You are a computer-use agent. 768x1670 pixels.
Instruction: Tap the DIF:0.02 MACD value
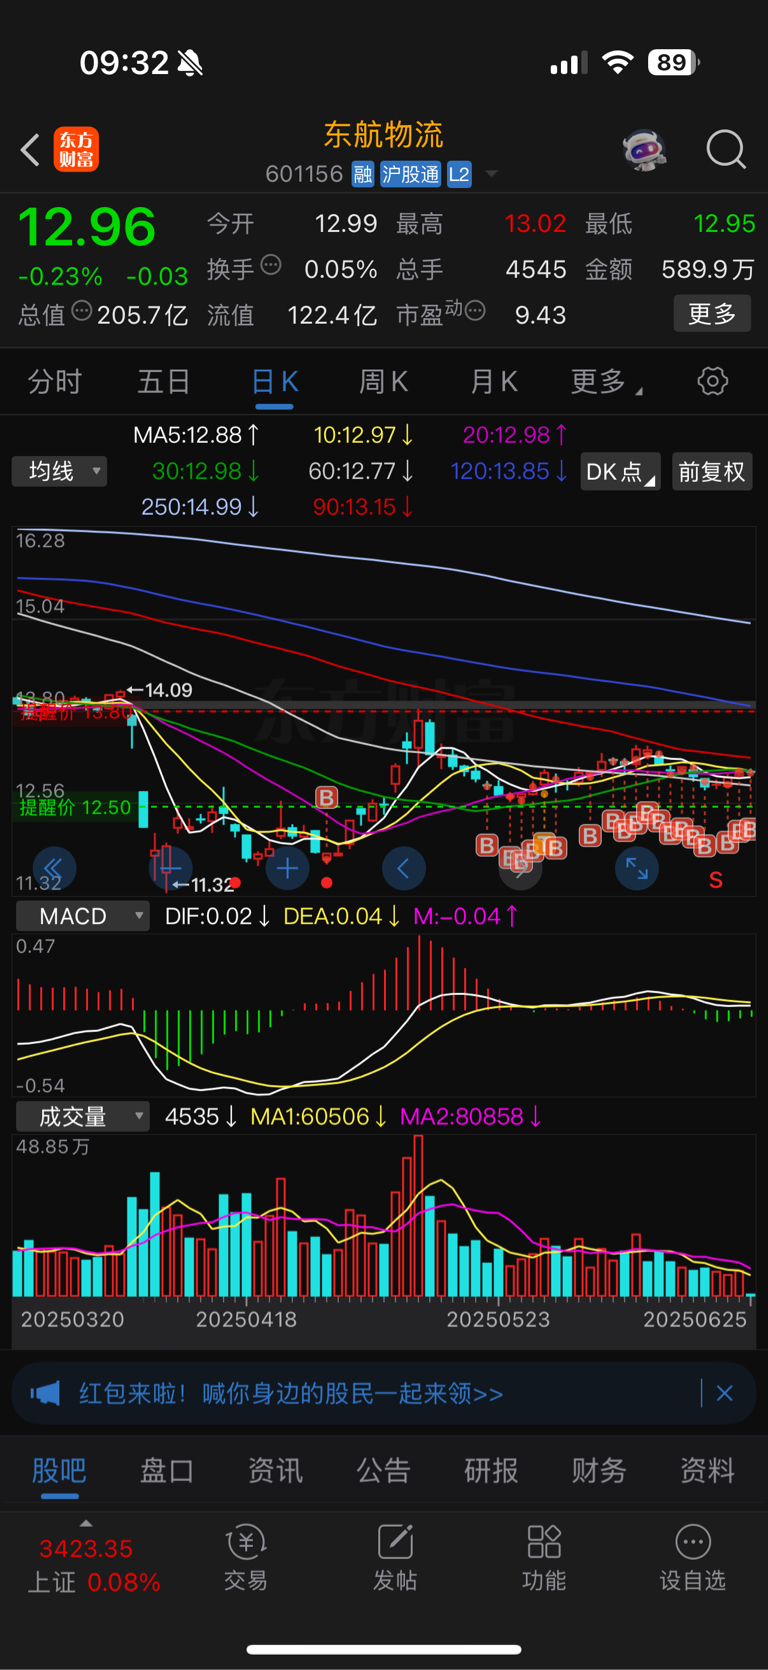tap(217, 916)
